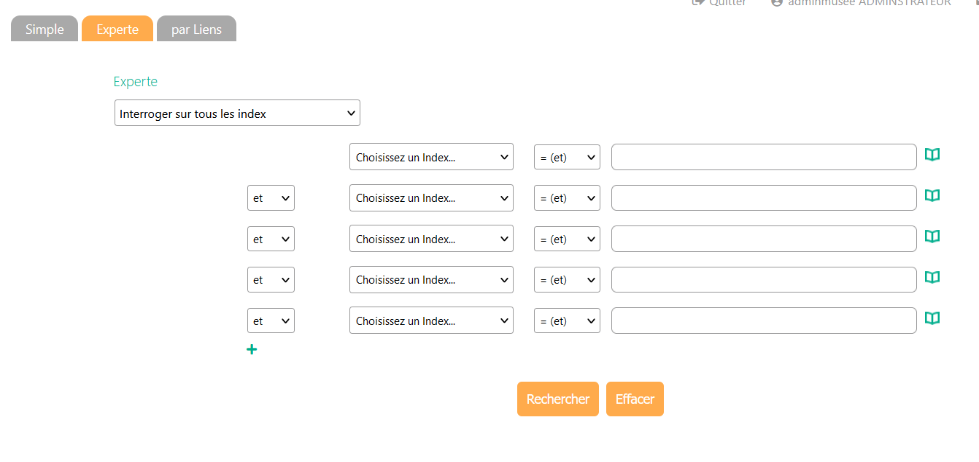Switch to the 'par Liens' tab
Viewport: 979px width, 462px height.
[196, 29]
